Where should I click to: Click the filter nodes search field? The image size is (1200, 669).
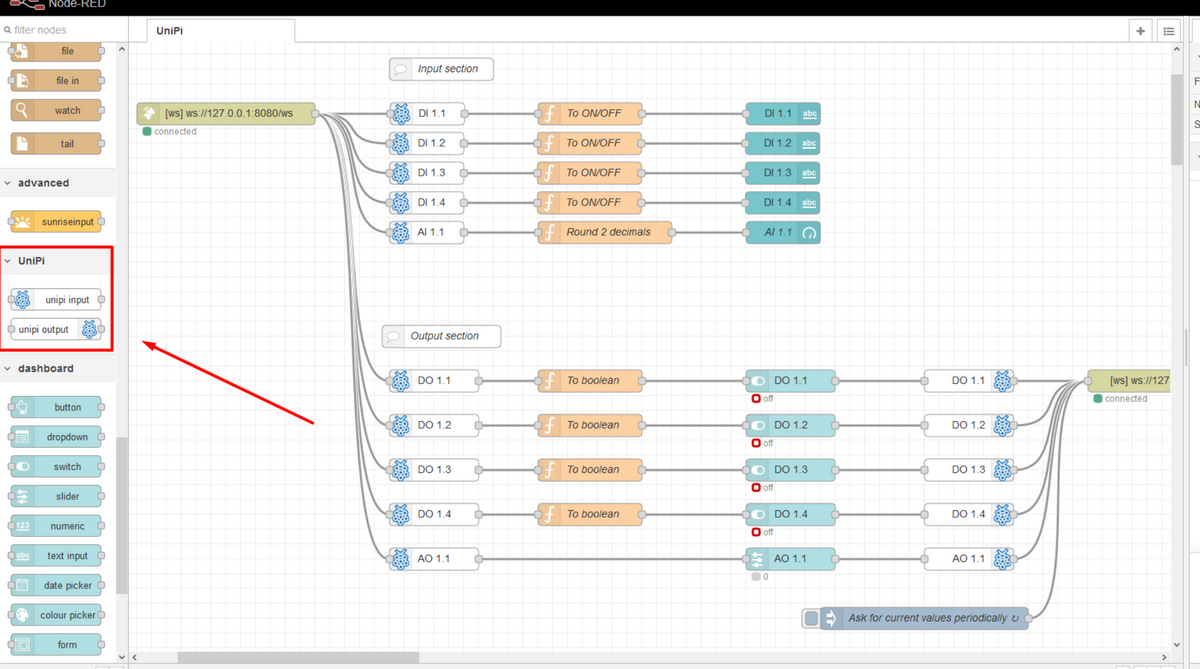point(66,30)
